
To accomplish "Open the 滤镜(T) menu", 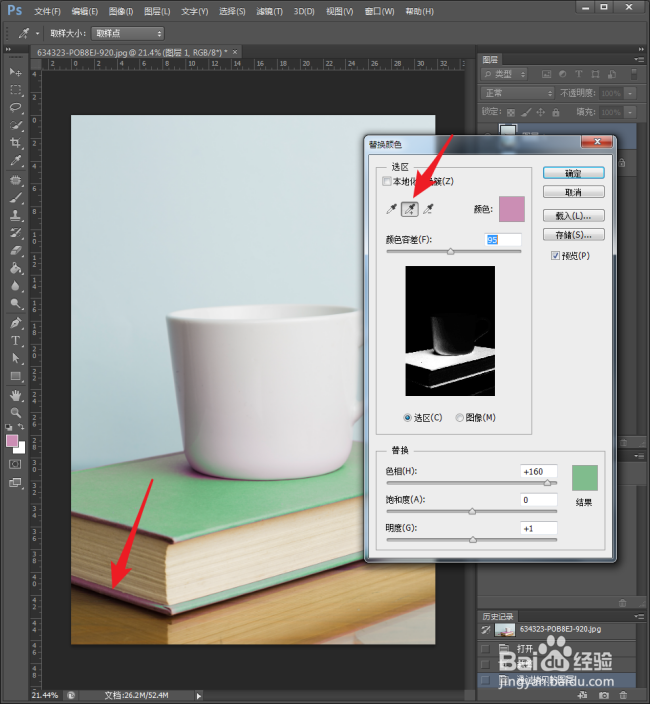I will pos(269,11).
